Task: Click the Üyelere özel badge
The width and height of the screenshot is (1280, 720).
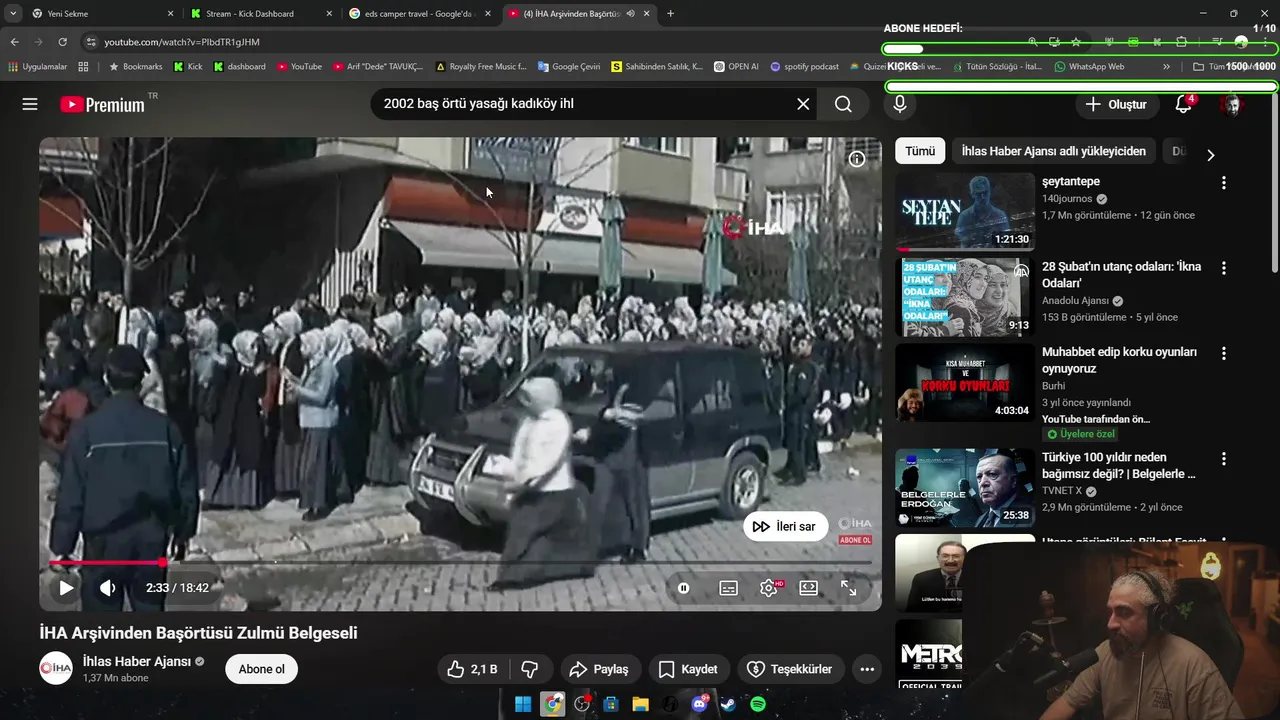Action: [1080, 434]
